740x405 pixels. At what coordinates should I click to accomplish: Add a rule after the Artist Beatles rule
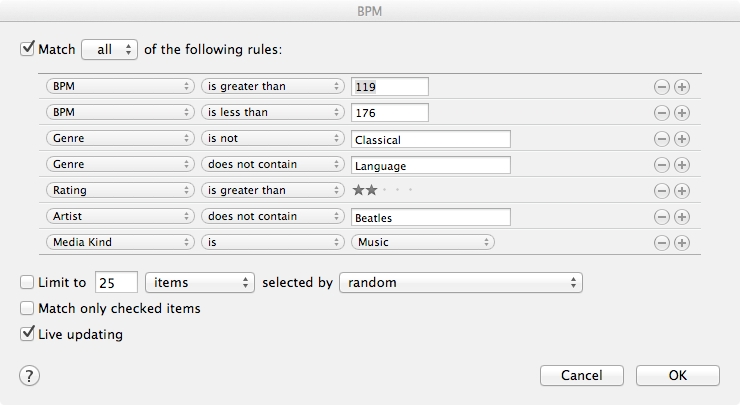point(682,217)
